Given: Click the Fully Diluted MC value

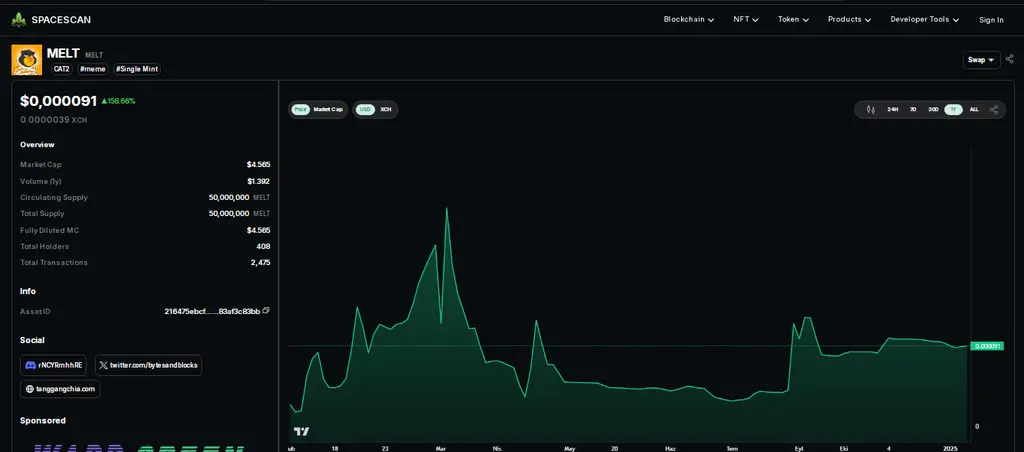Looking at the screenshot, I should (258, 230).
